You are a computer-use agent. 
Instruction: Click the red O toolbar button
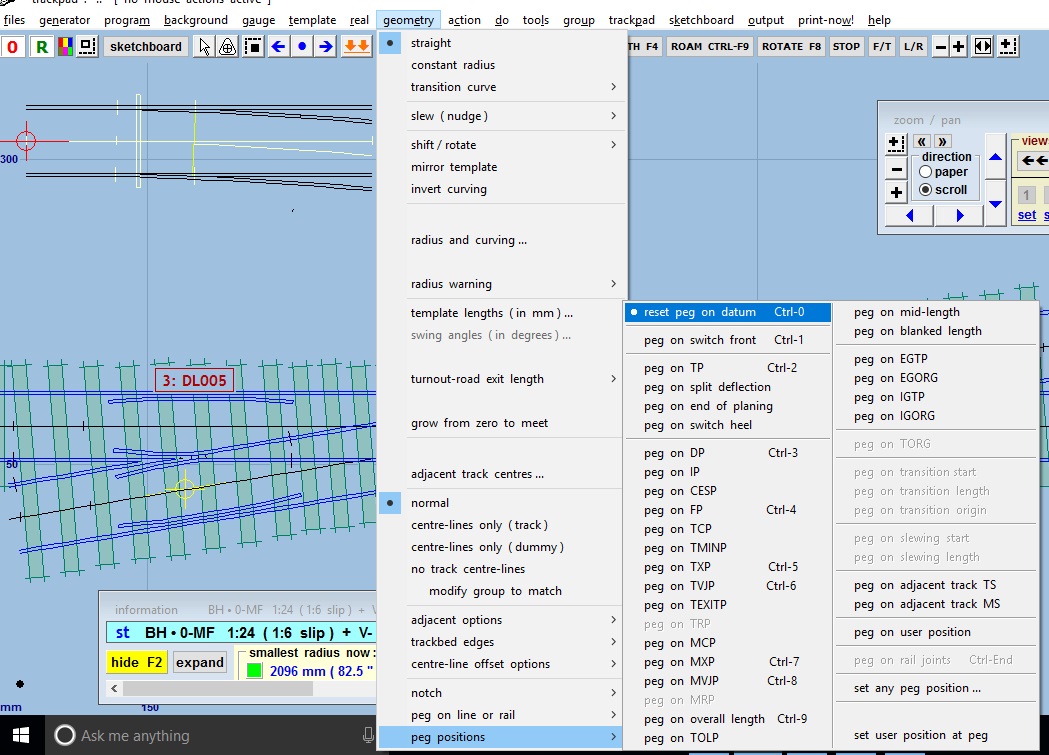point(13,46)
